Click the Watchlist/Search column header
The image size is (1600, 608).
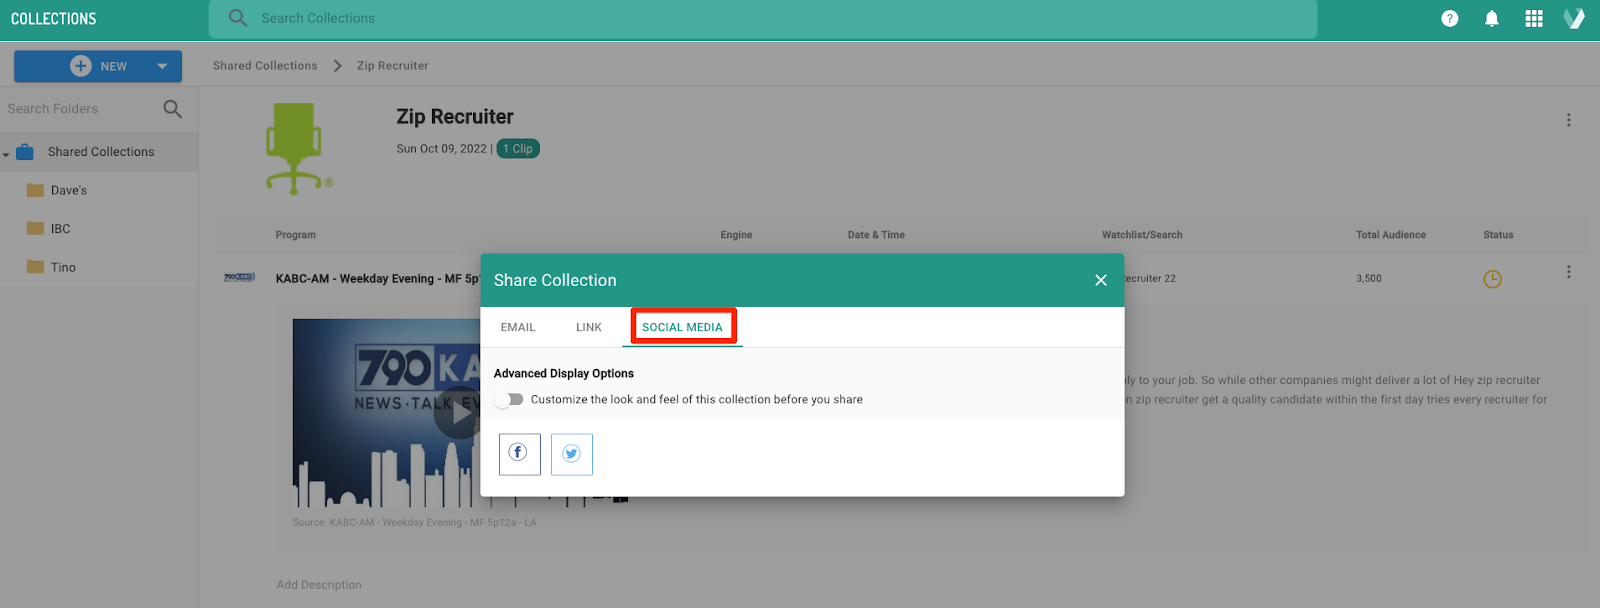pyautogui.click(x=1142, y=235)
